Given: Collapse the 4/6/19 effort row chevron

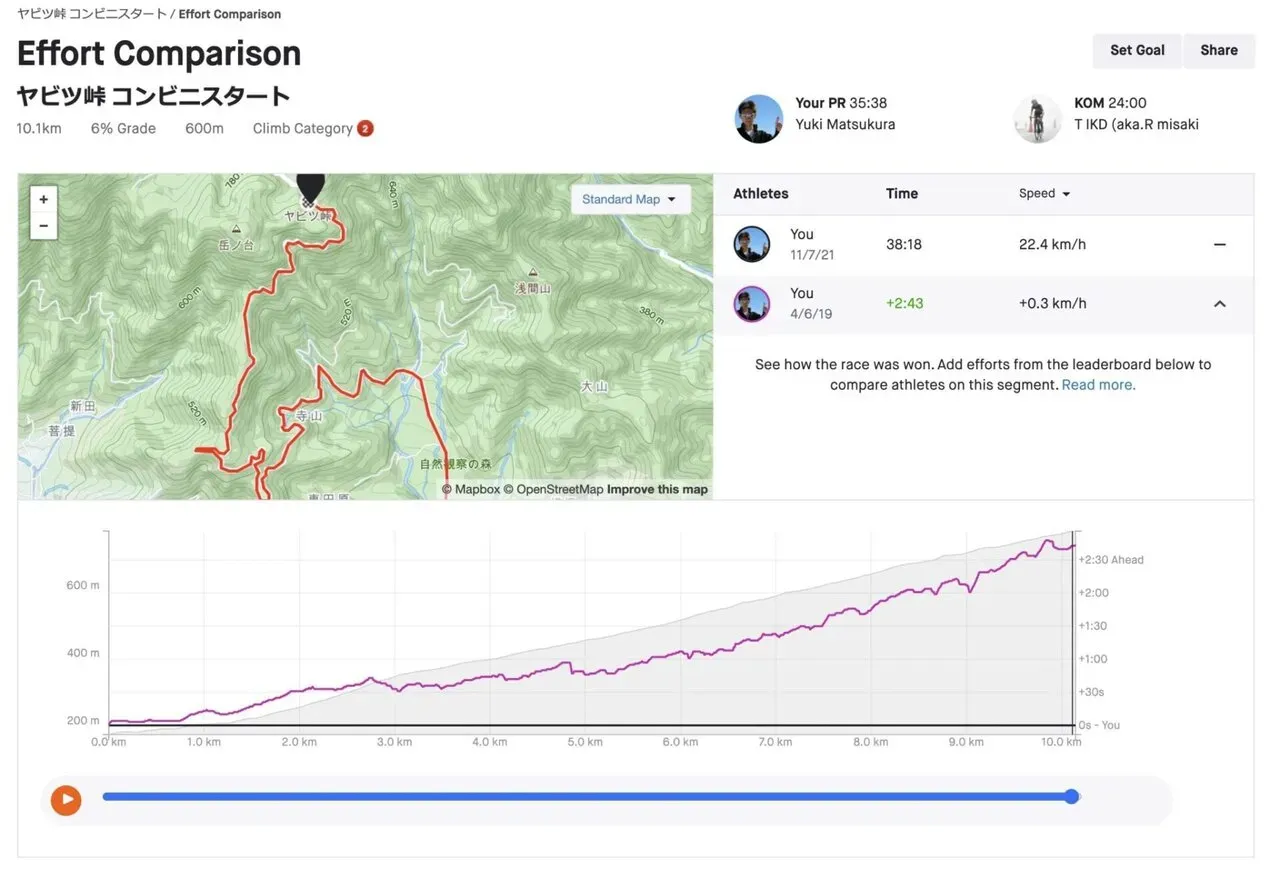Looking at the screenshot, I should [x=1219, y=304].
